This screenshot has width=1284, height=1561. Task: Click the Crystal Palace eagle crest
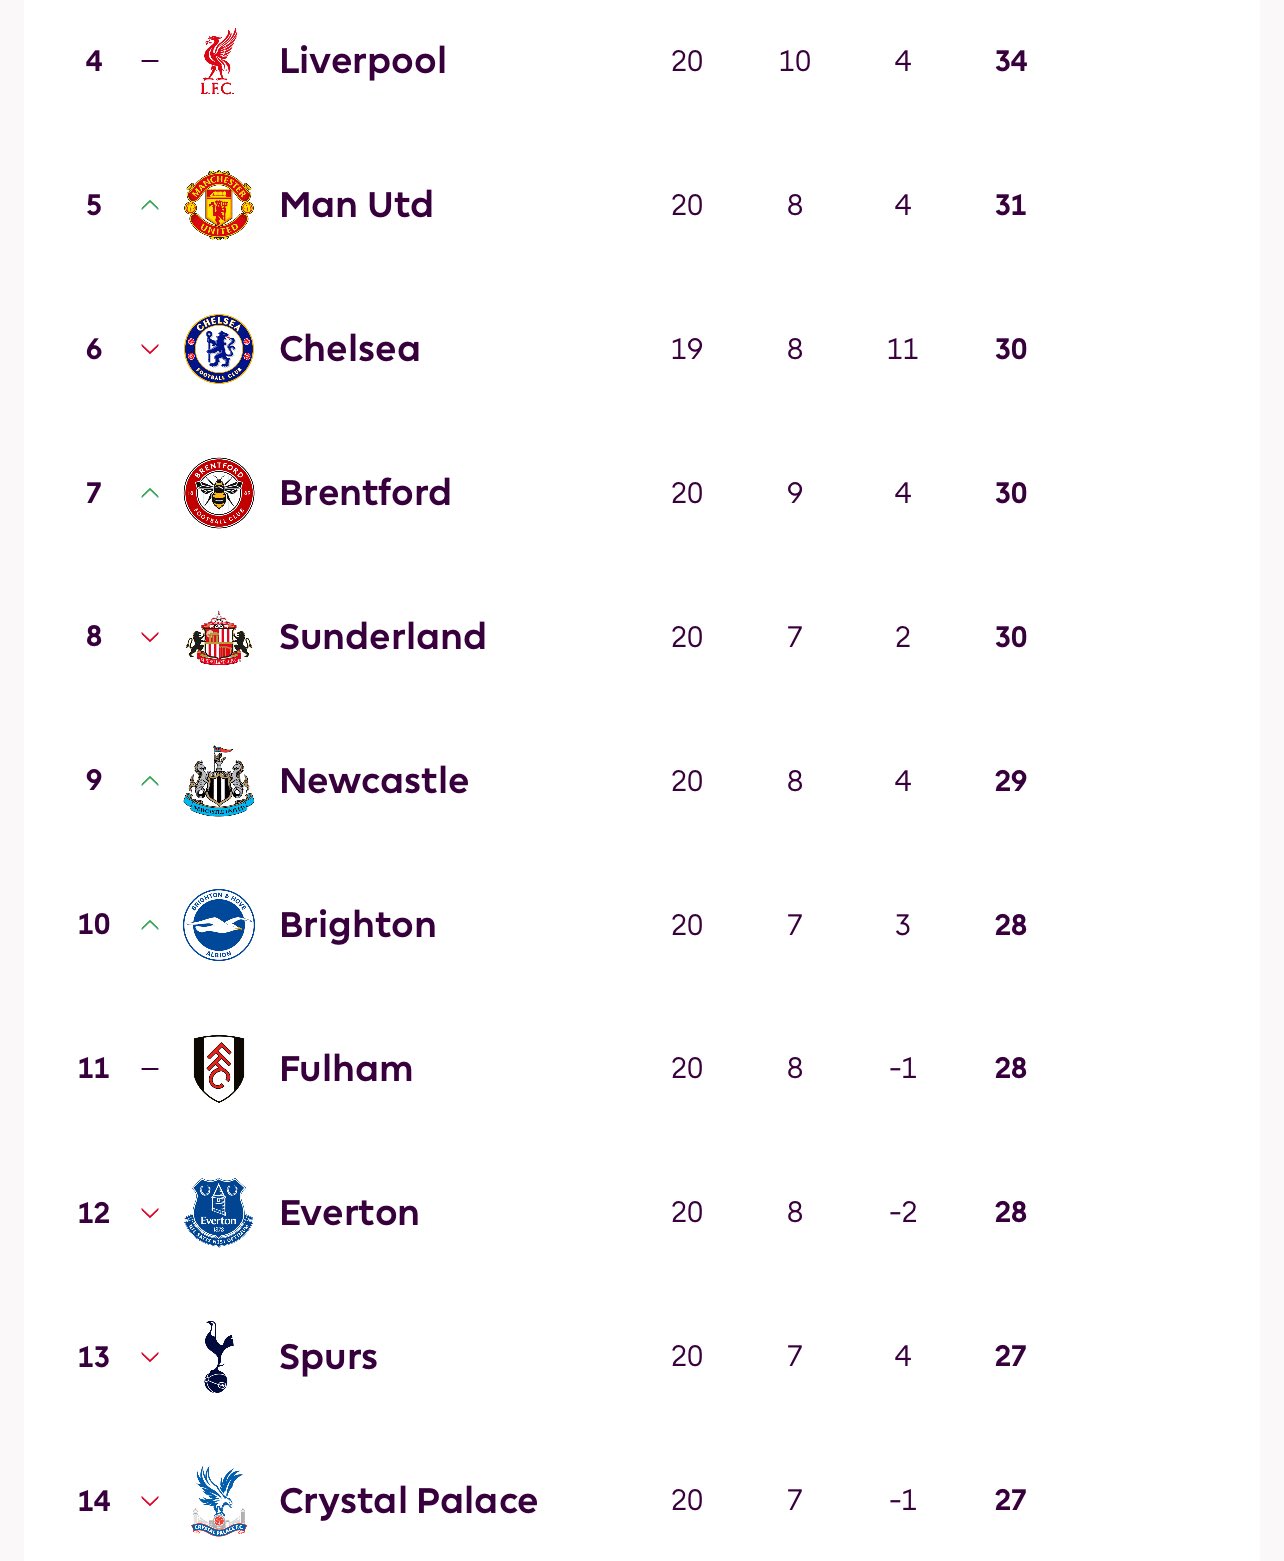pos(219,1501)
